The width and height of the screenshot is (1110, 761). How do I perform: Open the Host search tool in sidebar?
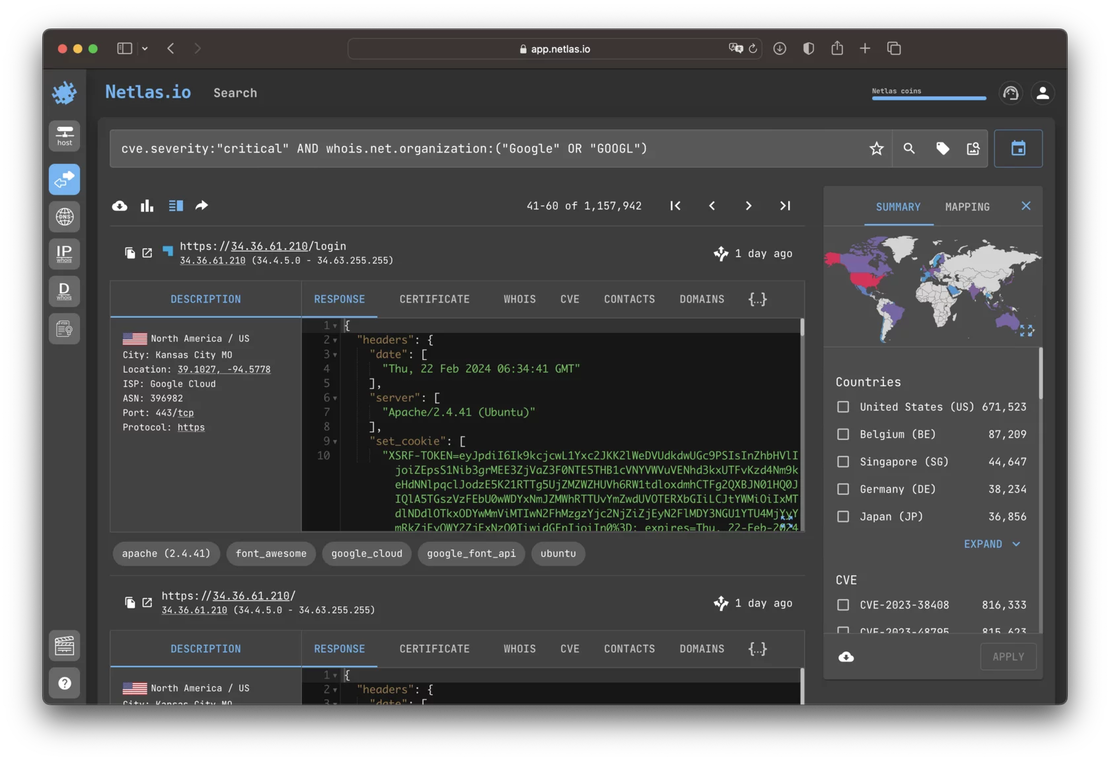pyautogui.click(x=64, y=134)
